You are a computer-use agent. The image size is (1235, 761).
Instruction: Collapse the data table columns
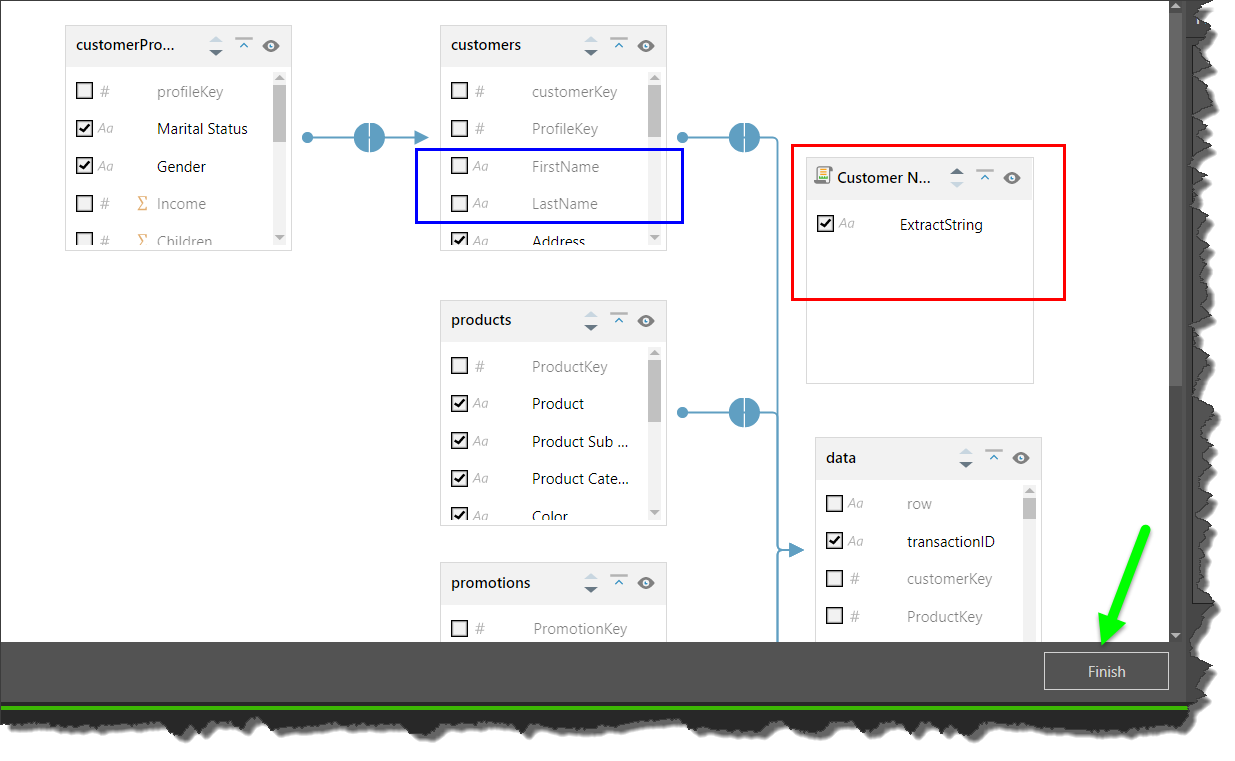(x=994, y=457)
